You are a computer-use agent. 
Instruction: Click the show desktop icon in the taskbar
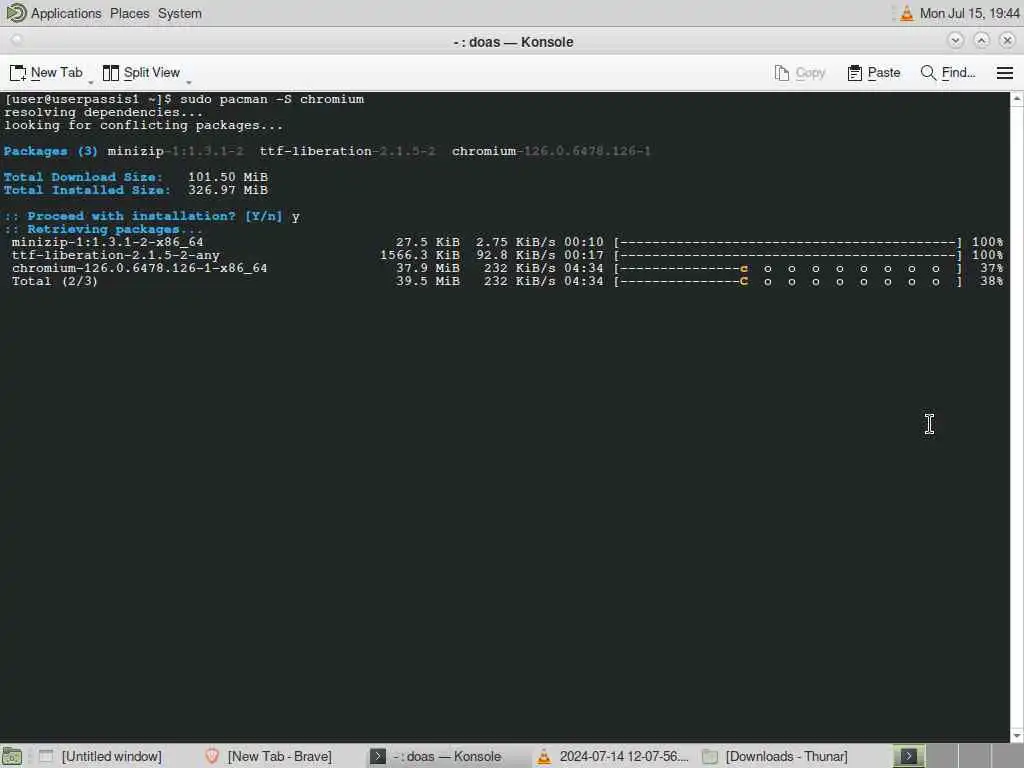click(x=12, y=756)
